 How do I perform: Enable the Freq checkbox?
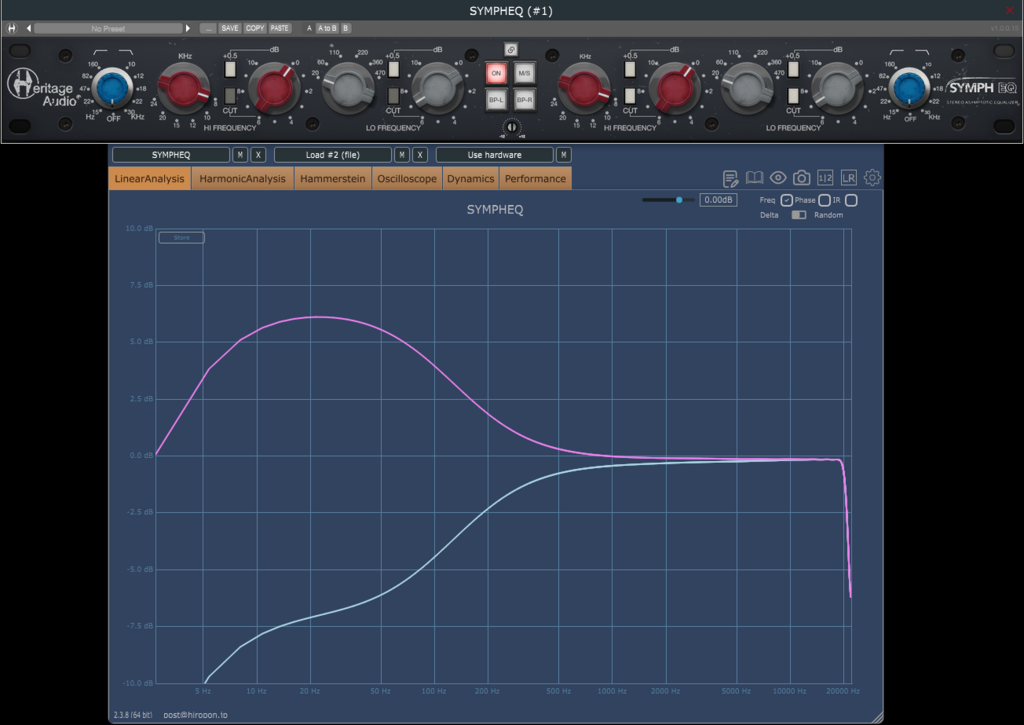point(786,200)
